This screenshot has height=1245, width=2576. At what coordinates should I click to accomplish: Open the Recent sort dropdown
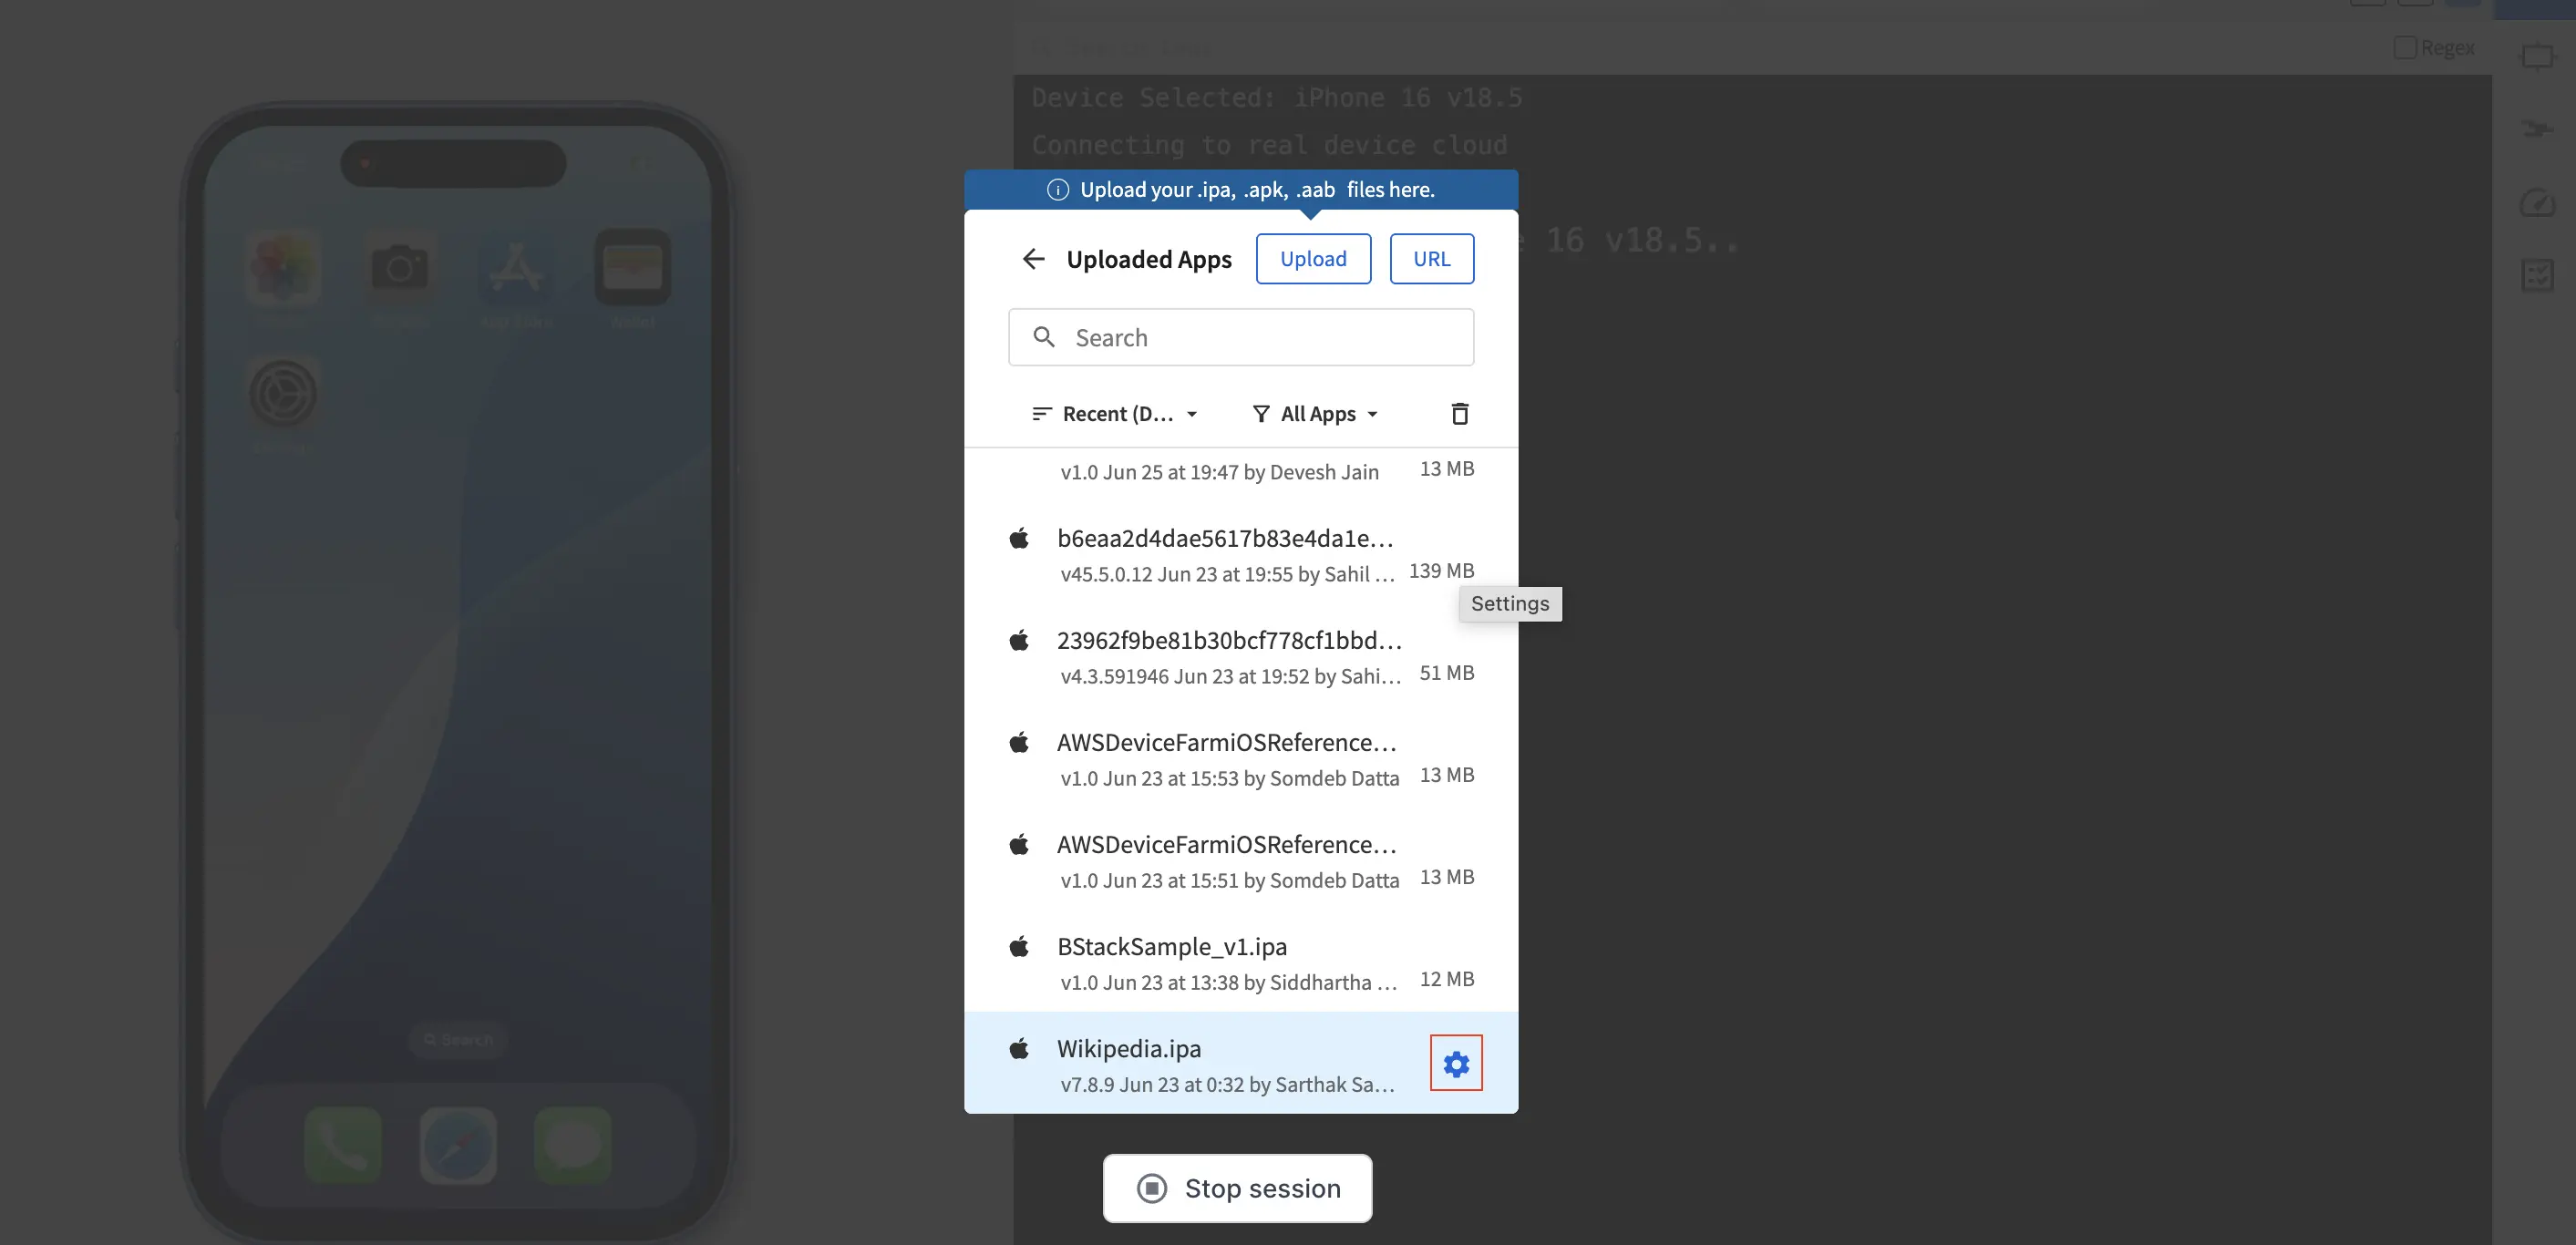[1114, 414]
